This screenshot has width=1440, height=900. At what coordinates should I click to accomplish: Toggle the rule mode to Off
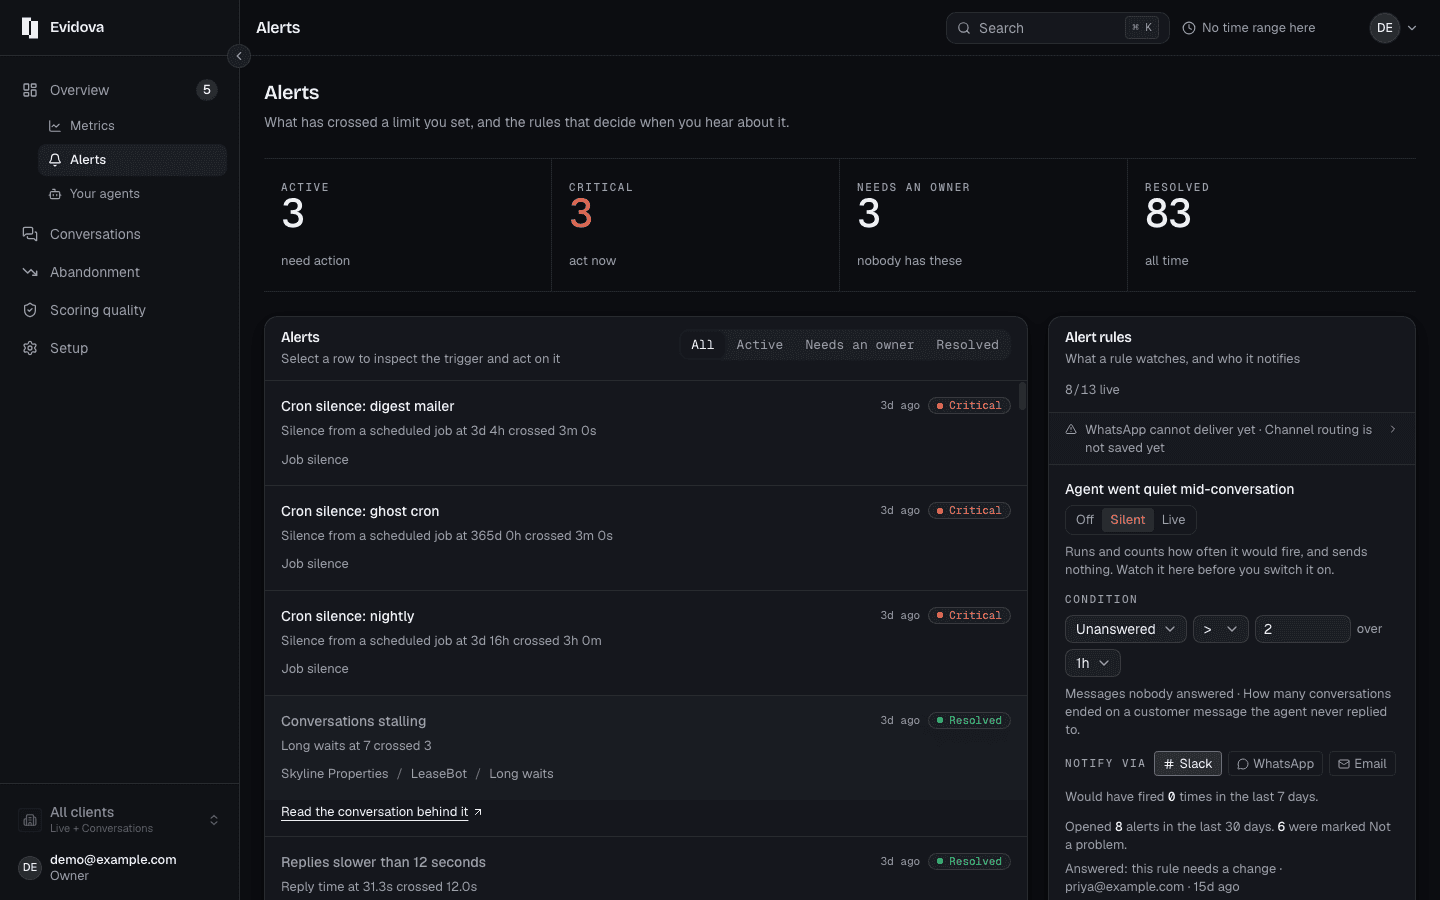1085,520
